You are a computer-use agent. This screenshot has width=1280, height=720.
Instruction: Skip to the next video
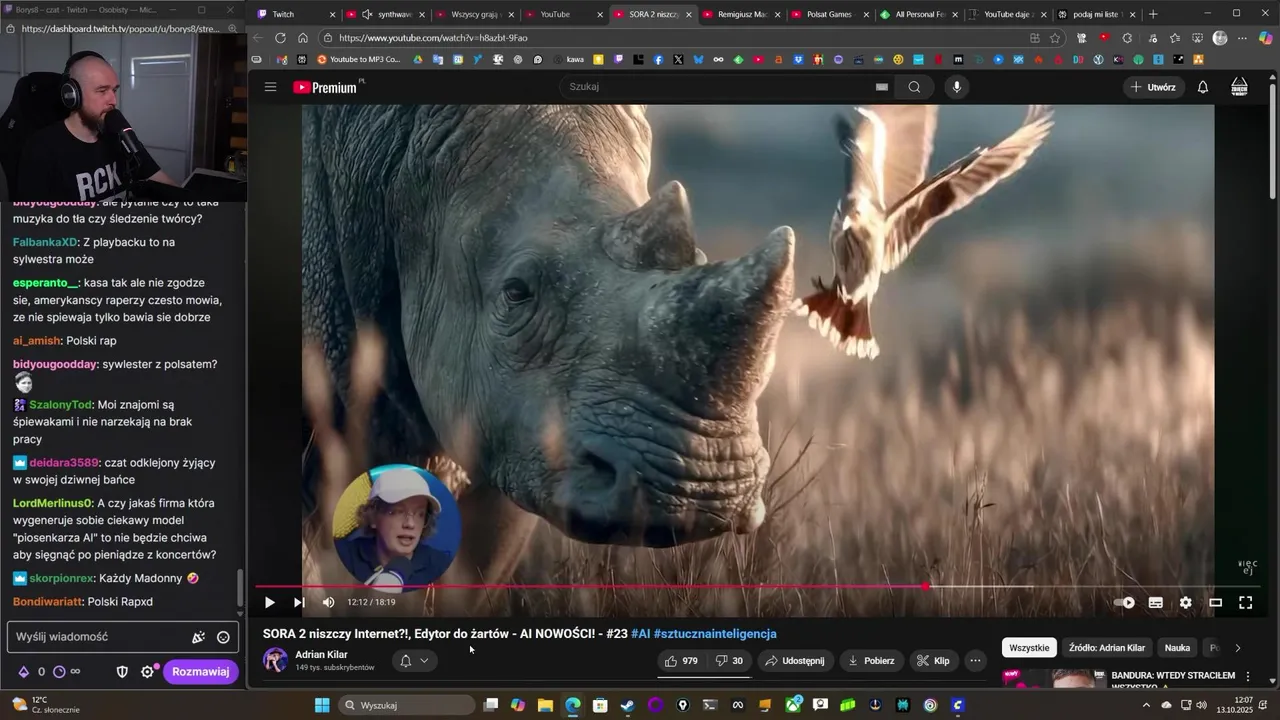click(x=298, y=602)
